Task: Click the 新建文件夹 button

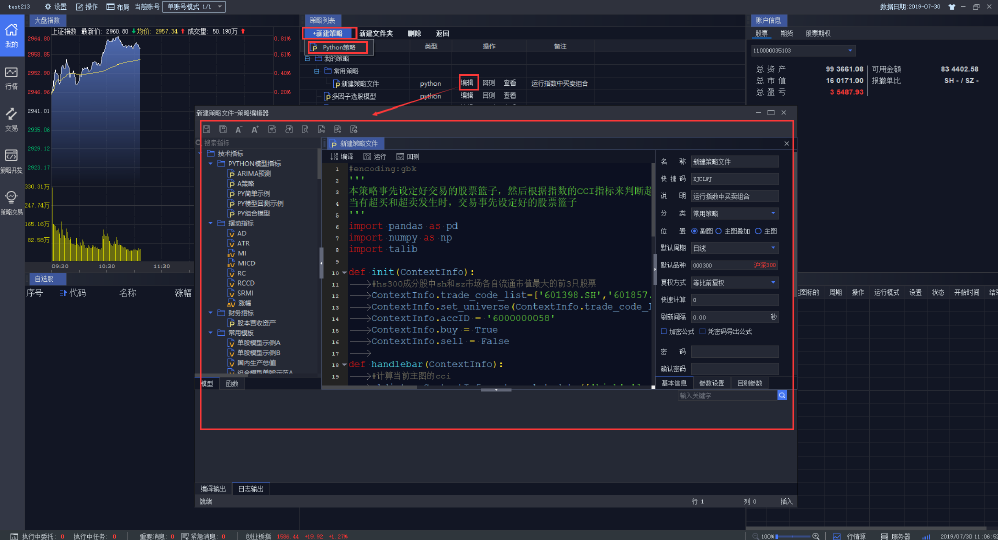Action: click(376, 34)
